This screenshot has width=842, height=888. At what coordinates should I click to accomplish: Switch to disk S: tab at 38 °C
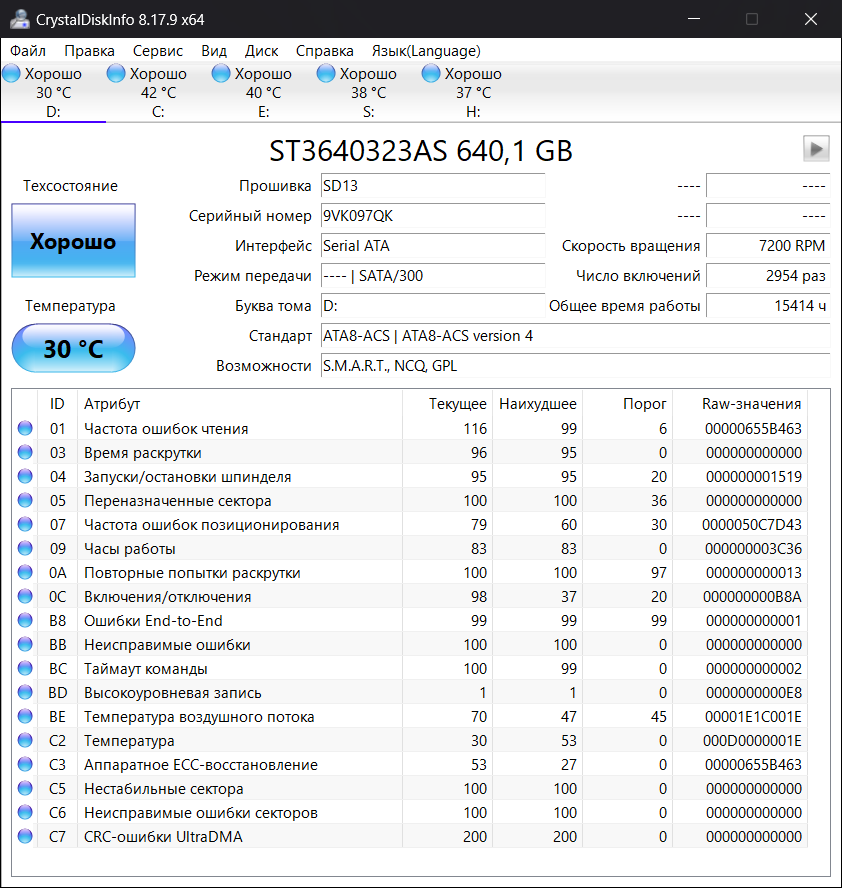click(x=368, y=92)
